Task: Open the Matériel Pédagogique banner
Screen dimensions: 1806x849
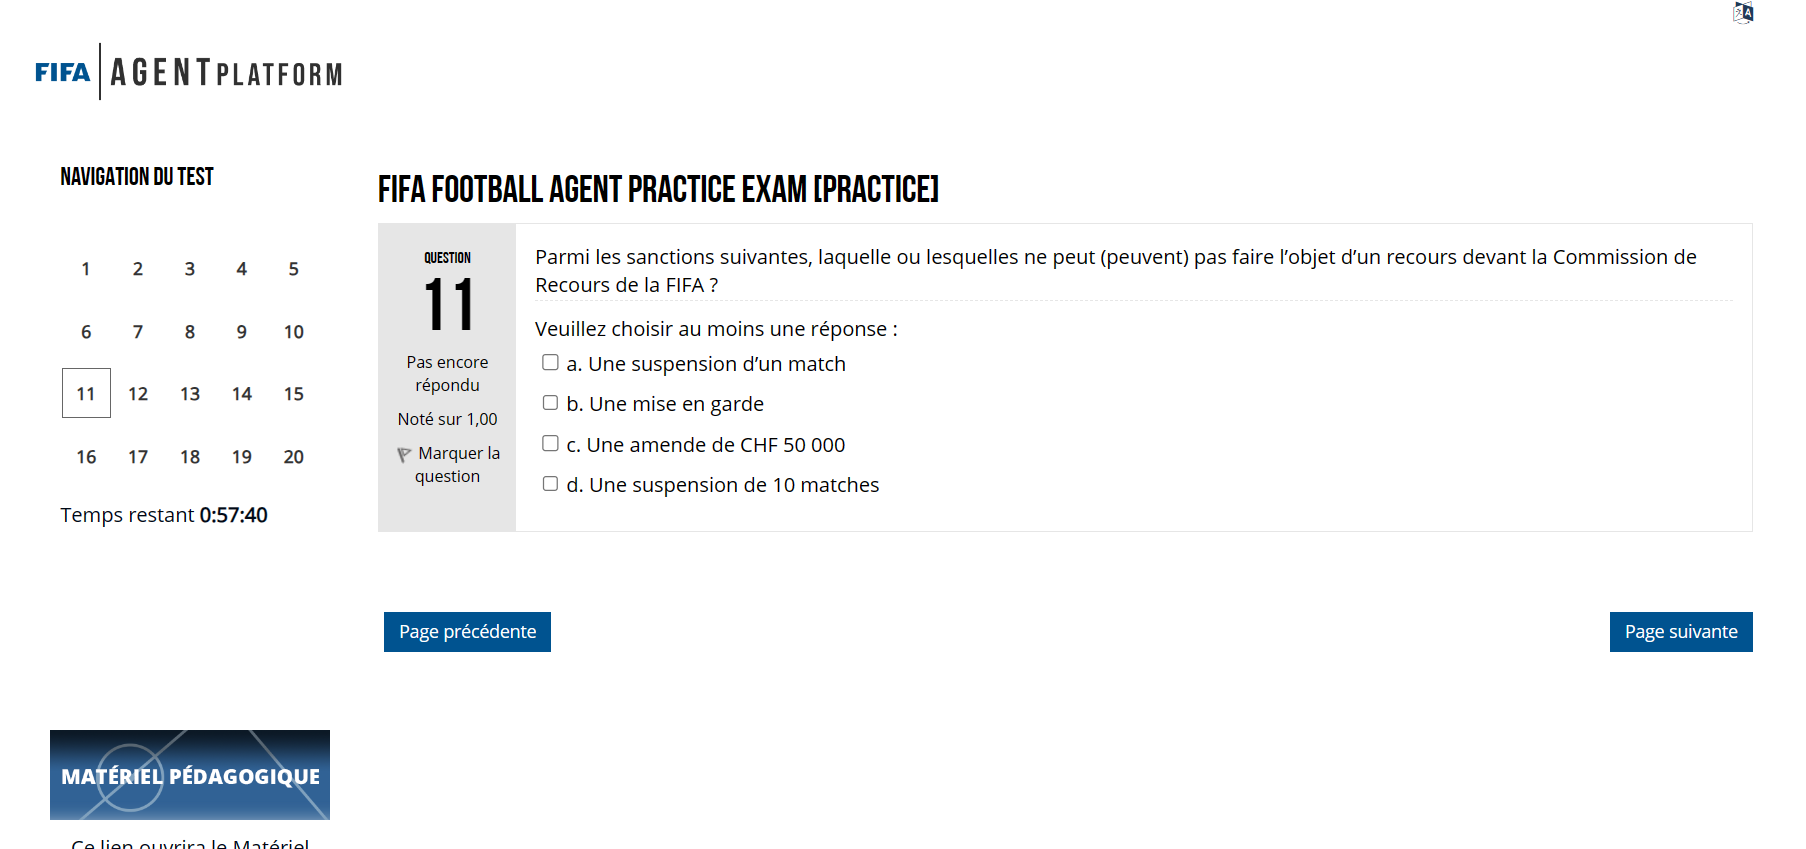Action: (x=189, y=775)
